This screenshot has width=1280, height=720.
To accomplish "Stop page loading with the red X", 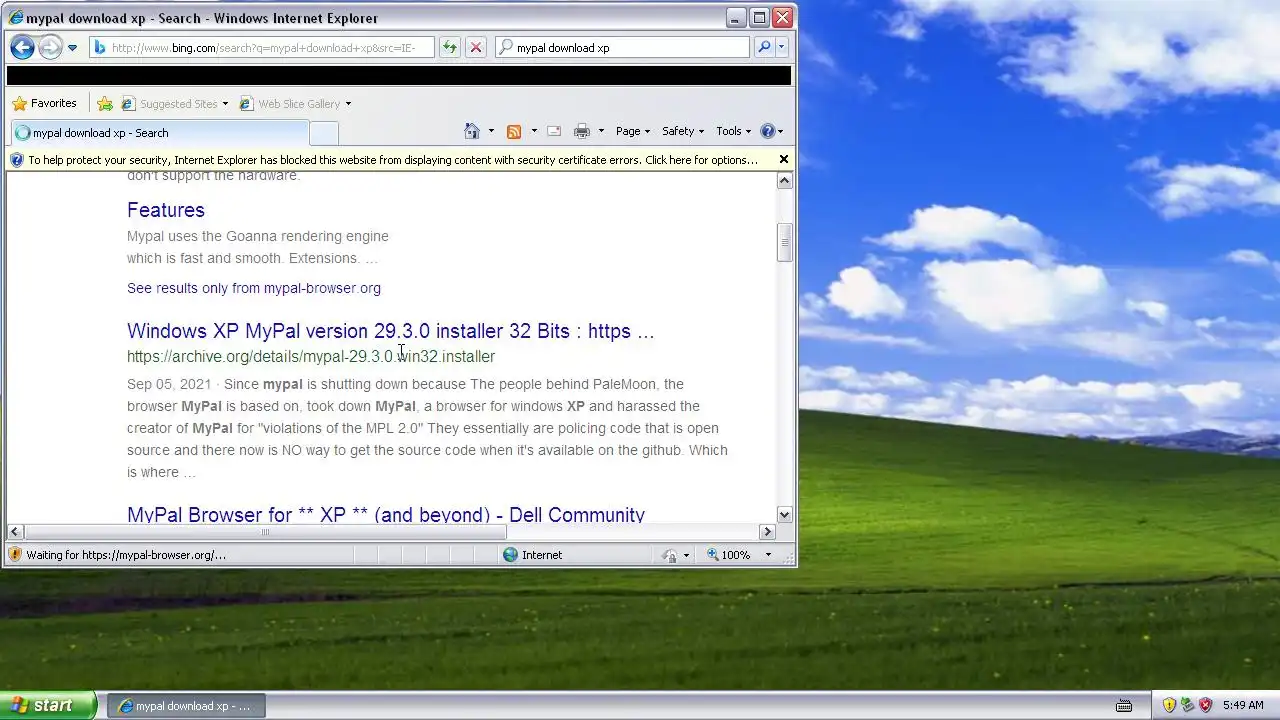I will (x=476, y=47).
